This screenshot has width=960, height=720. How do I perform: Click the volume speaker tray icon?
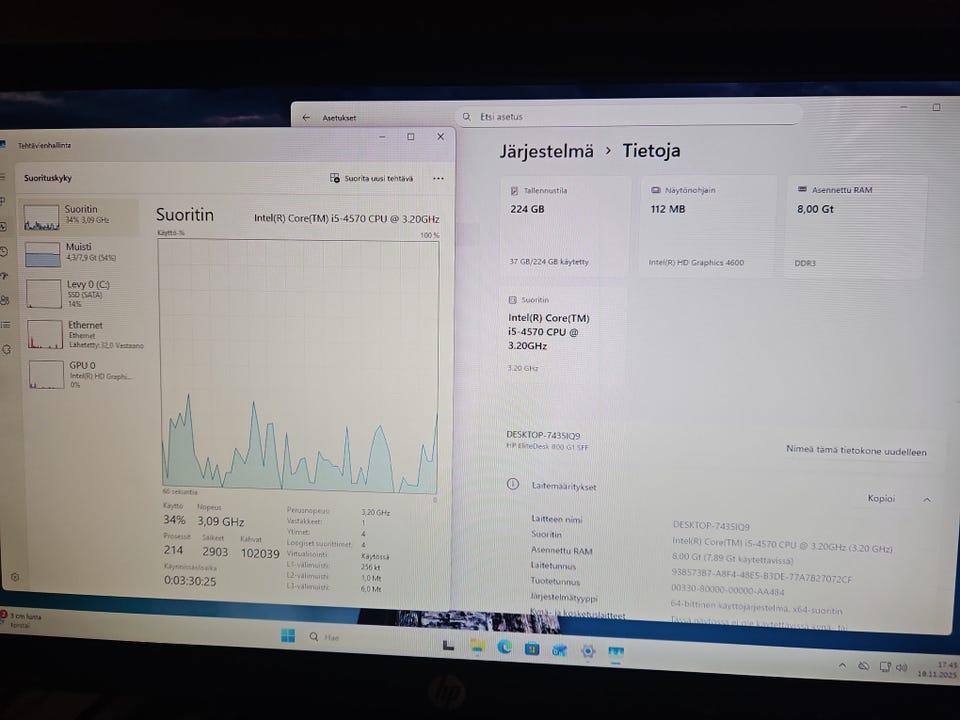click(x=901, y=667)
